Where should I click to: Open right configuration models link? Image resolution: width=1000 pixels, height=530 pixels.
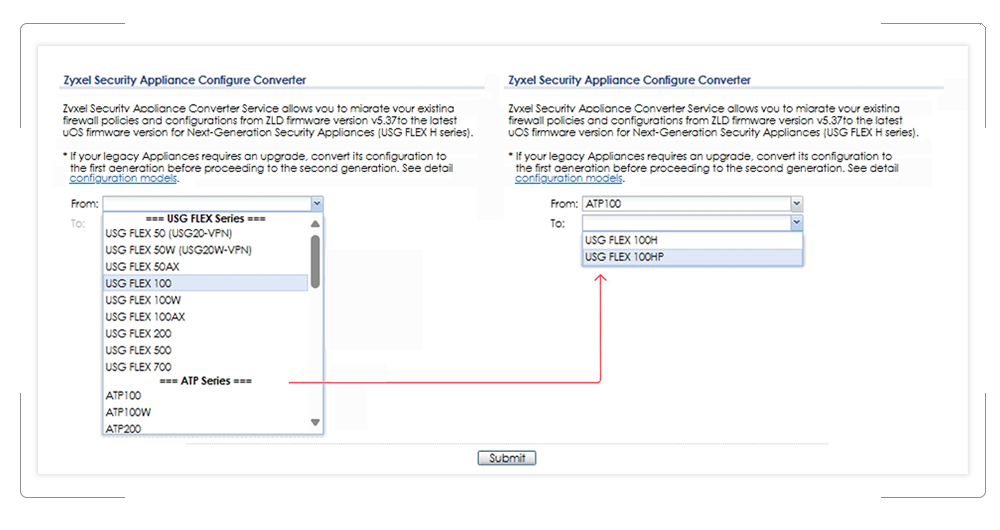pos(569,179)
